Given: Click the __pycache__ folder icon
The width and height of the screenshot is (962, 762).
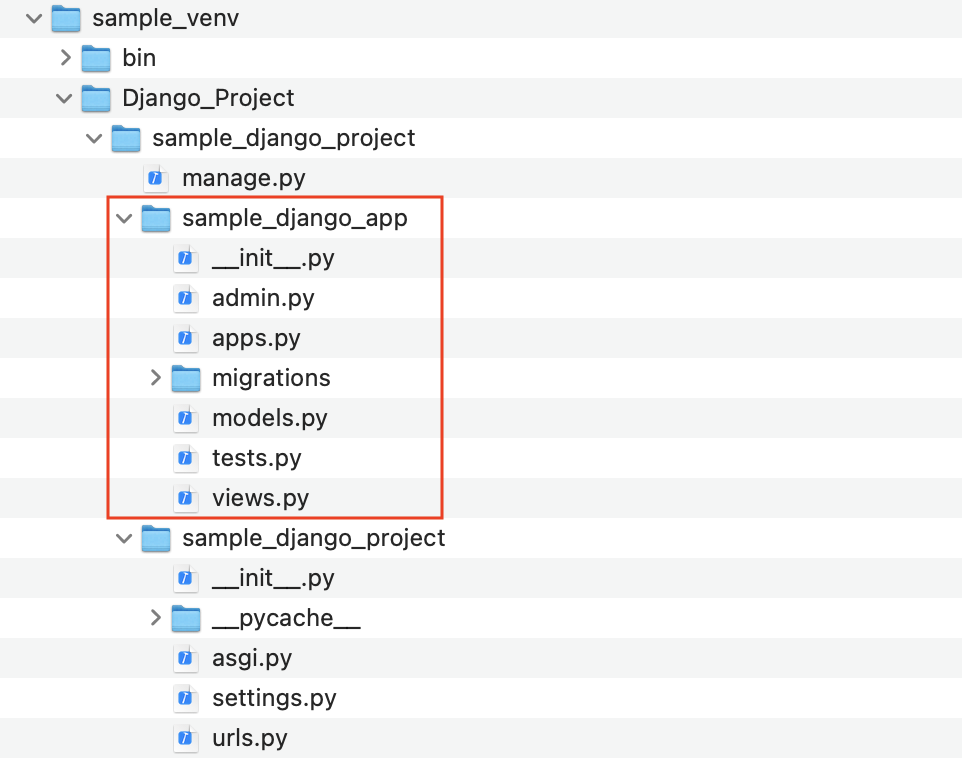Looking at the screenshot, I should click(x=186, y=618).
